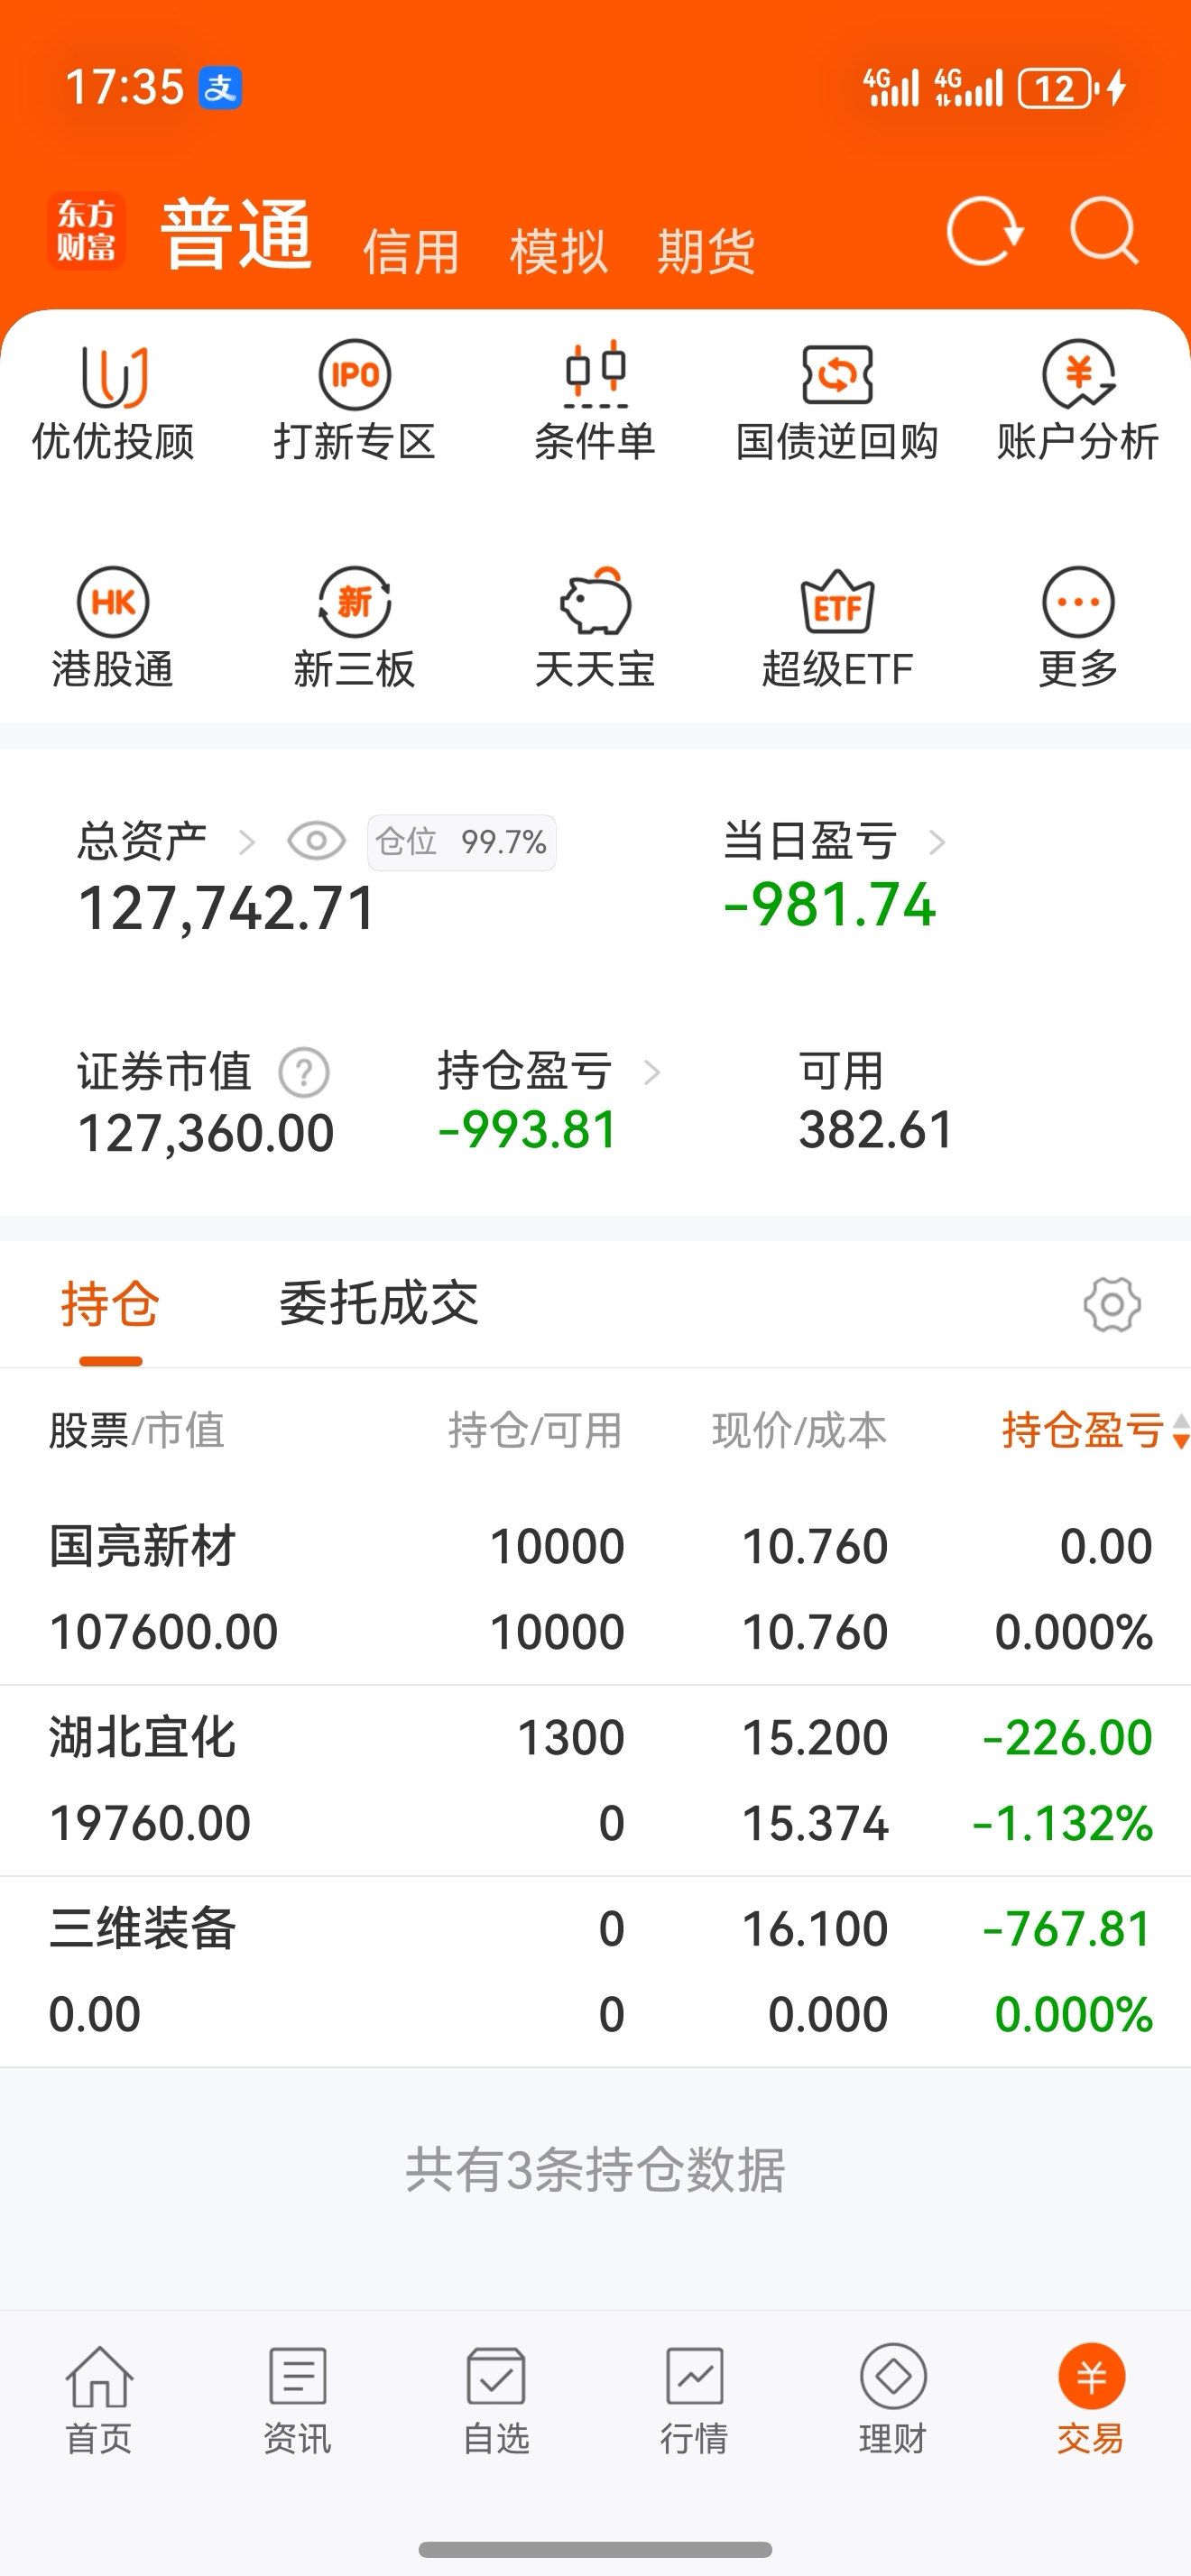Viewport: 1191px width, 2576px height.
Task: Tap help question mark beside 证券市值
Action: pyautogui.click(x=304, y=1073)
